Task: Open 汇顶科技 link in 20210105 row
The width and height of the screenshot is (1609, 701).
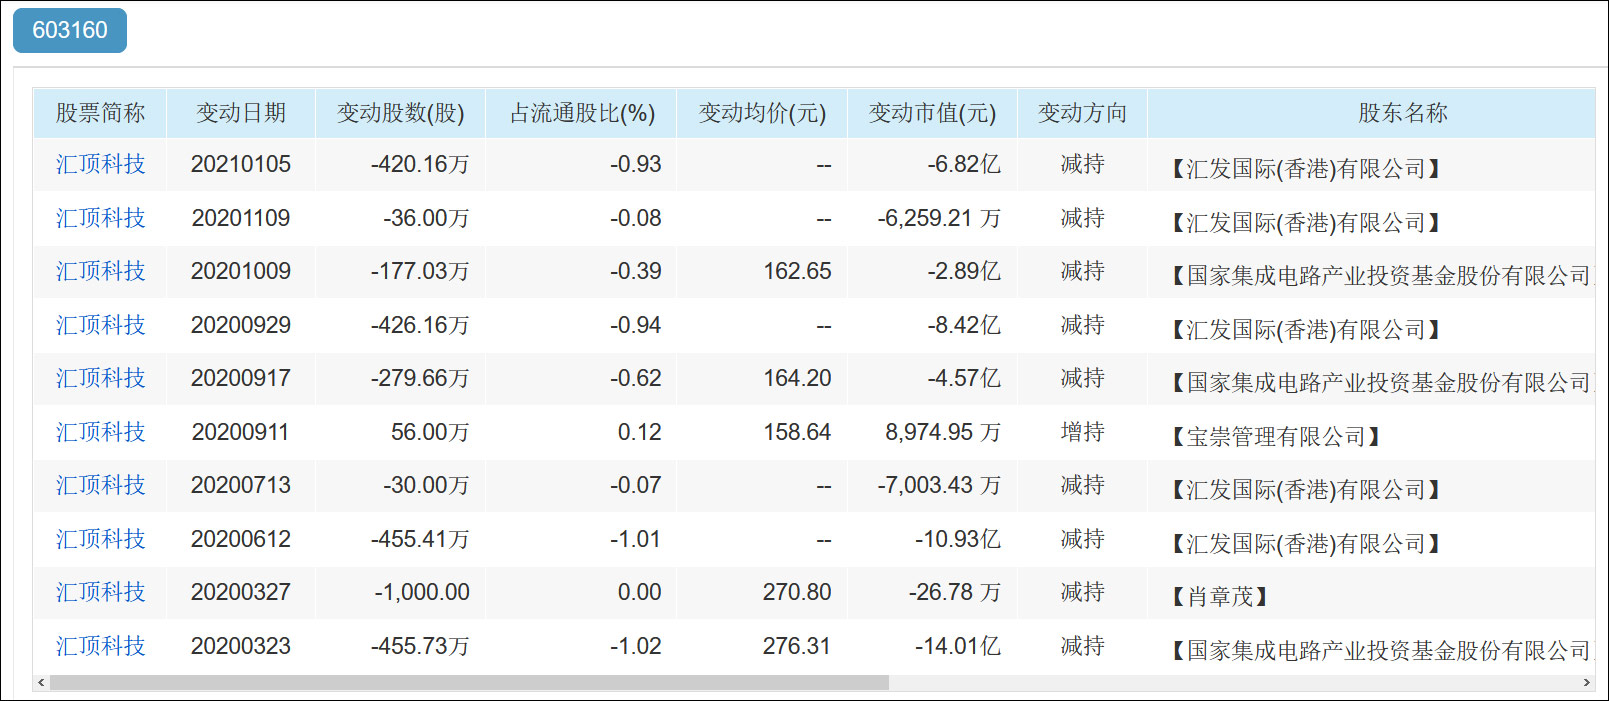Action: [x=100, y=164]
